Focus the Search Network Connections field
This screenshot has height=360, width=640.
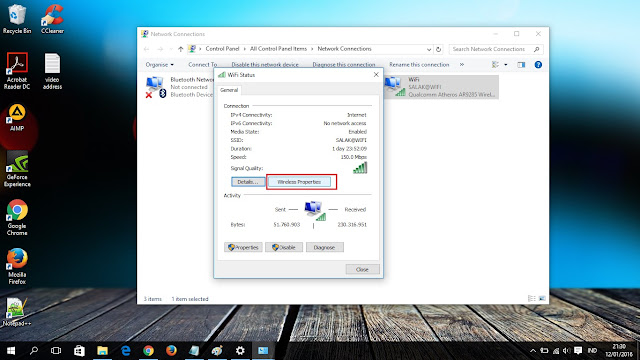click(x=496, y=49)
